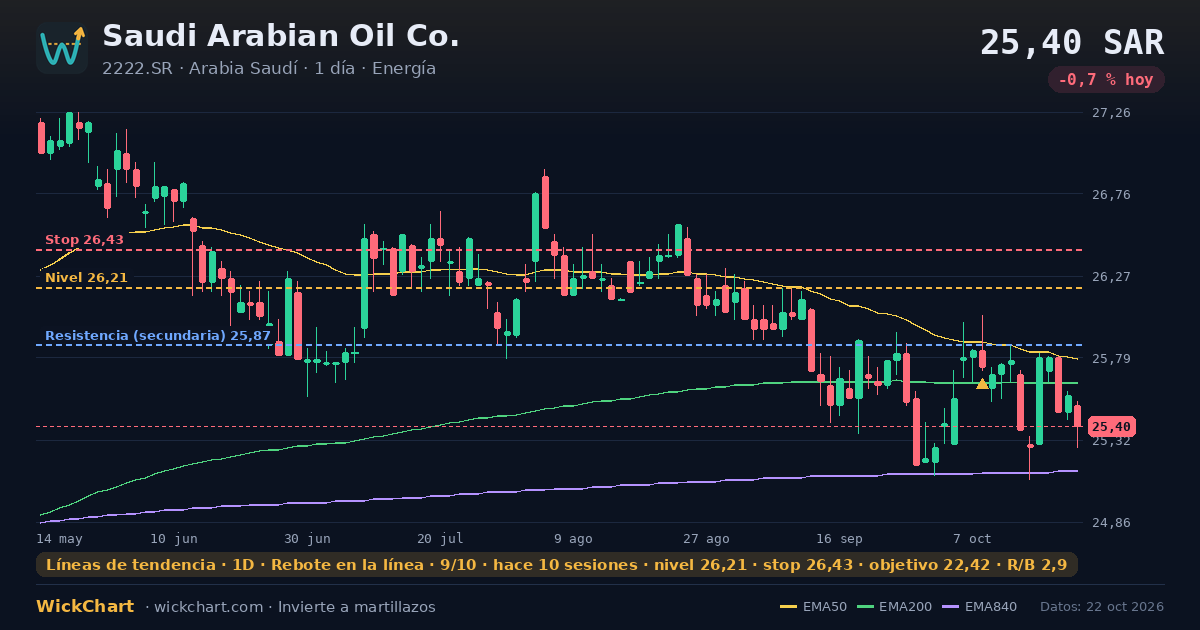Click the 10 jun date label
Screen dimensions: 1200x630
click(x=173, y=539)
